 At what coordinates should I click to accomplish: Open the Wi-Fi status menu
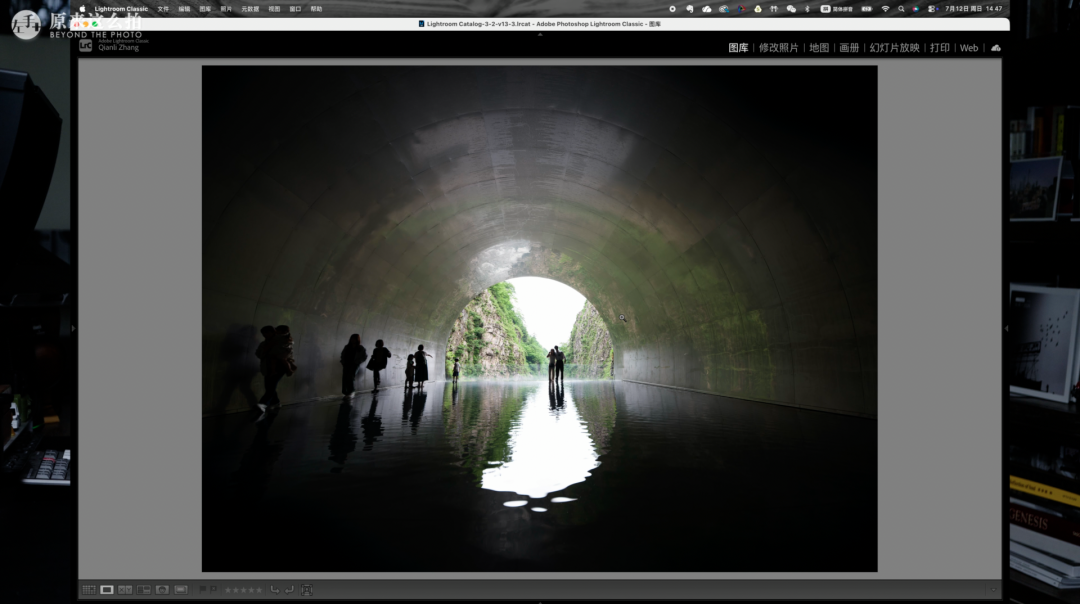885,9
